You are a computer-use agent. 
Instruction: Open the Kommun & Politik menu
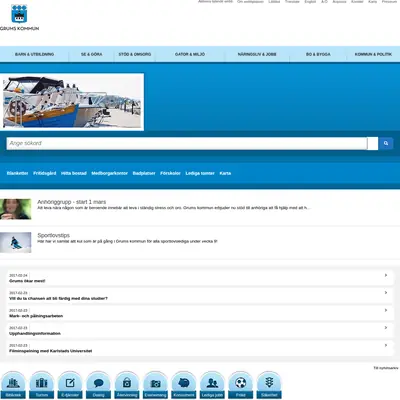[373, 54]
